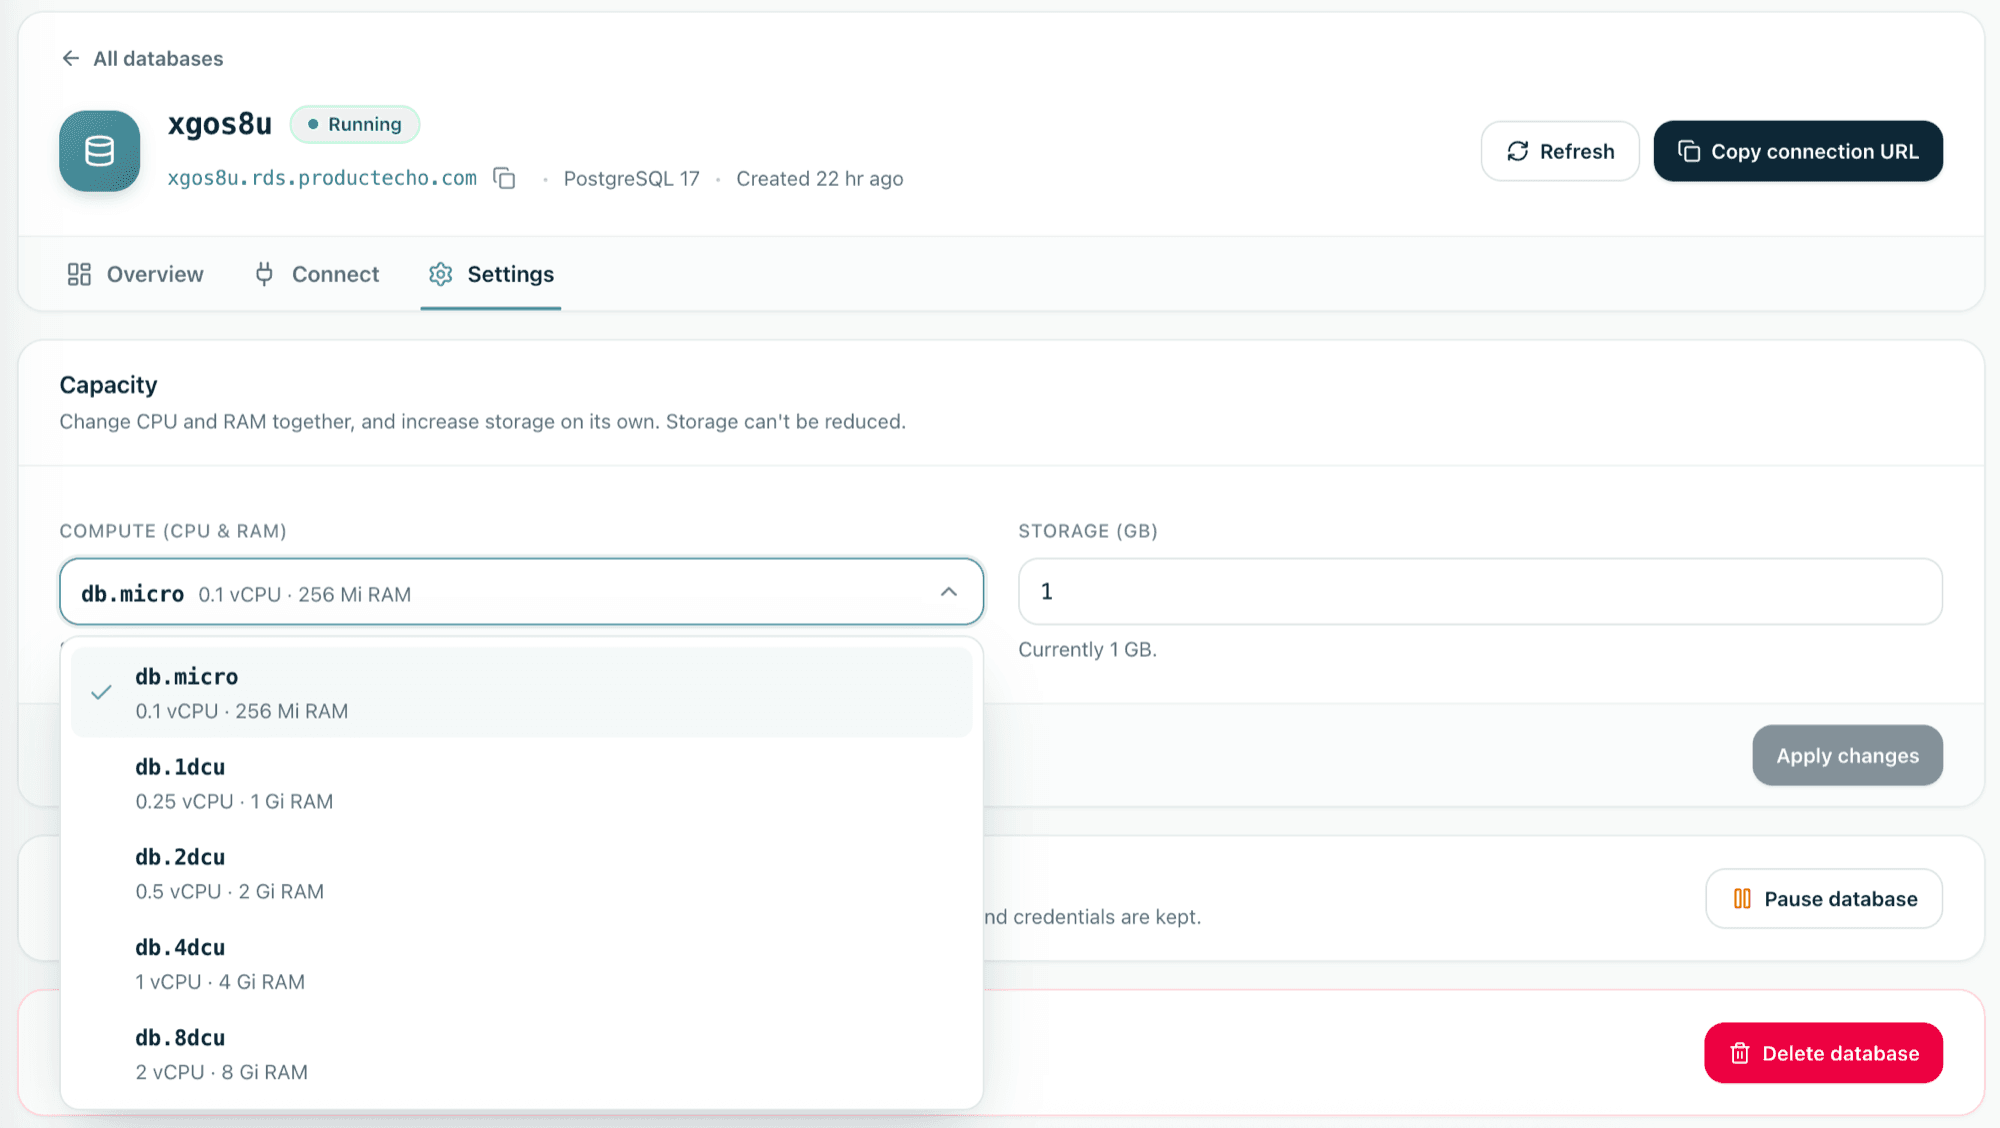Click the Apply changes button
The width and height of the screenshot is (2000, 1128).
coord(1847,755)
